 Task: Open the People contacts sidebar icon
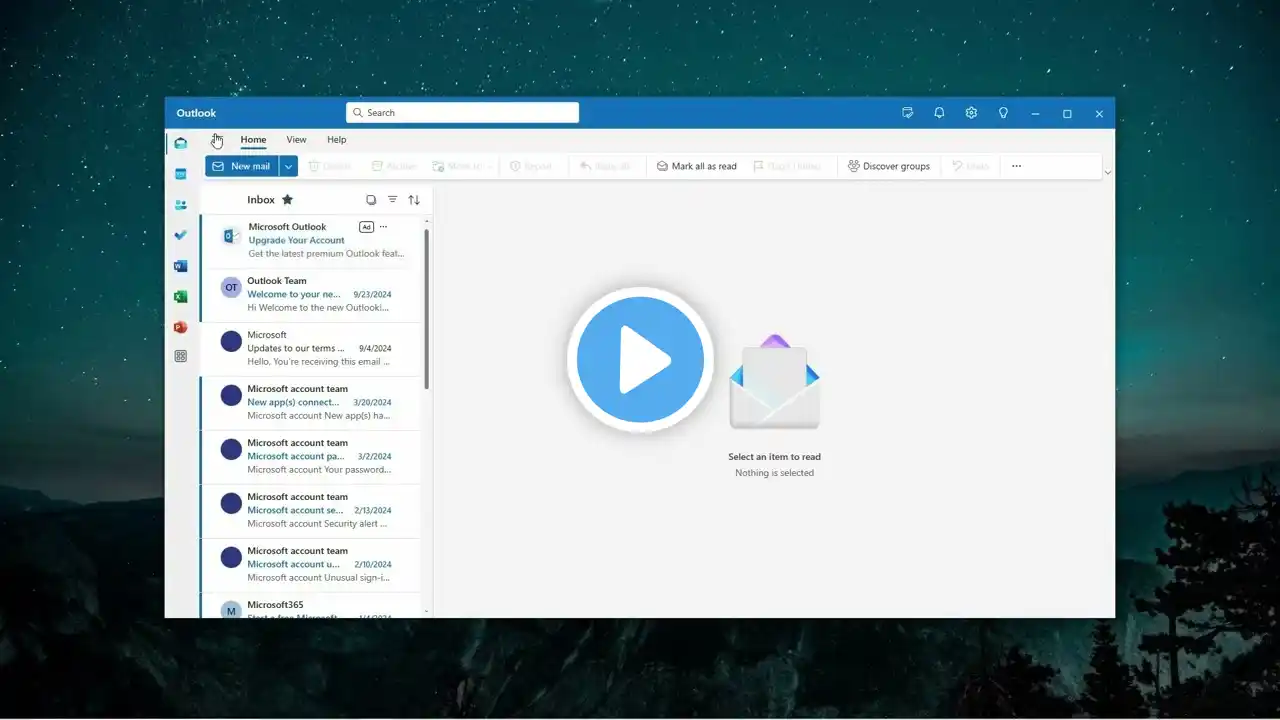pyautogui.click(x=180, y=205)
